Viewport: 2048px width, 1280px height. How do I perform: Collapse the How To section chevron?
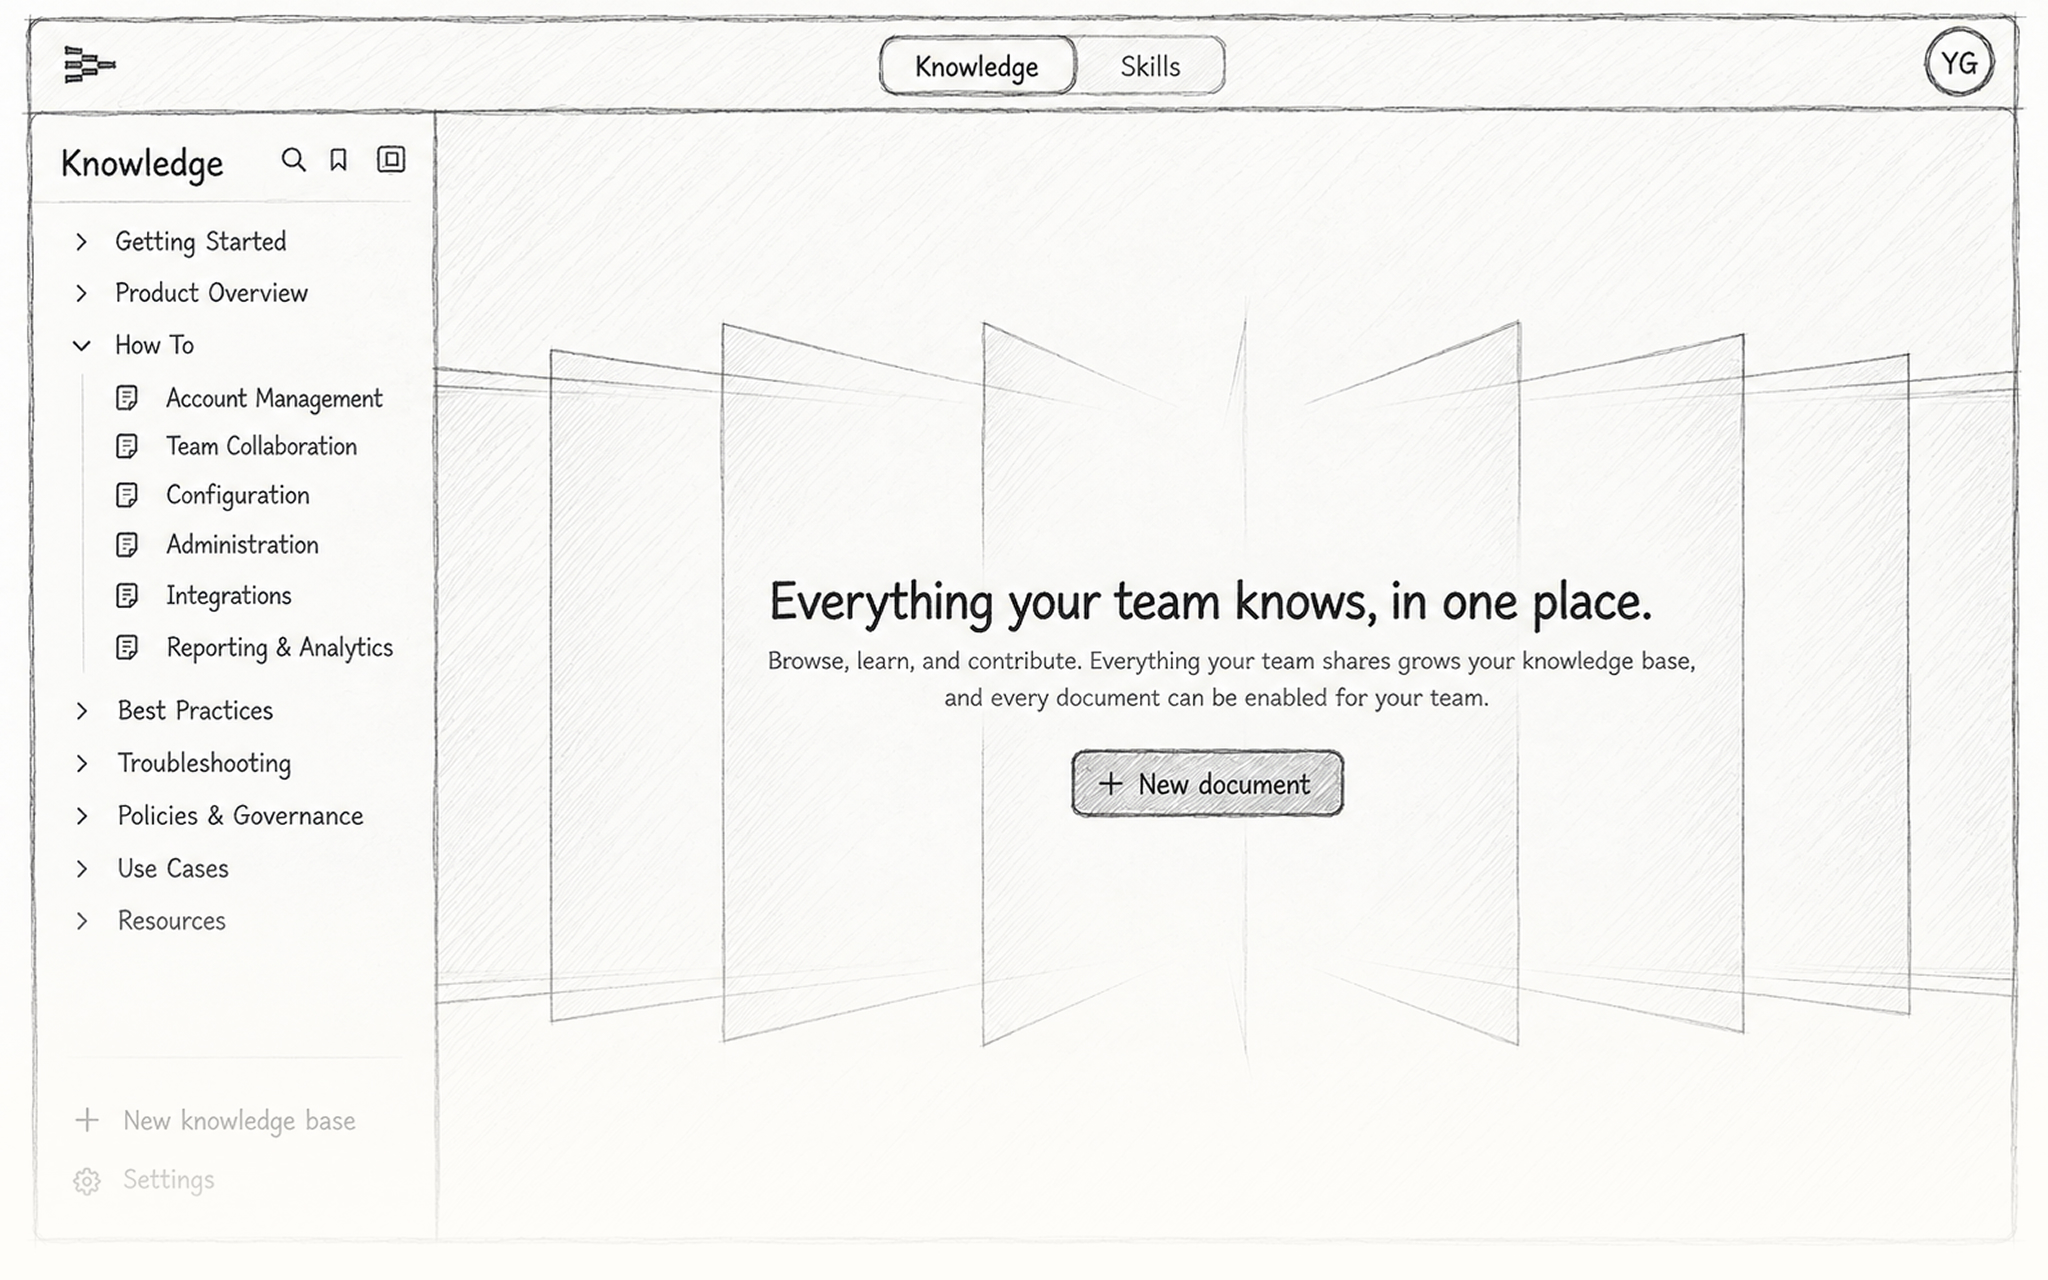(82, 346)
